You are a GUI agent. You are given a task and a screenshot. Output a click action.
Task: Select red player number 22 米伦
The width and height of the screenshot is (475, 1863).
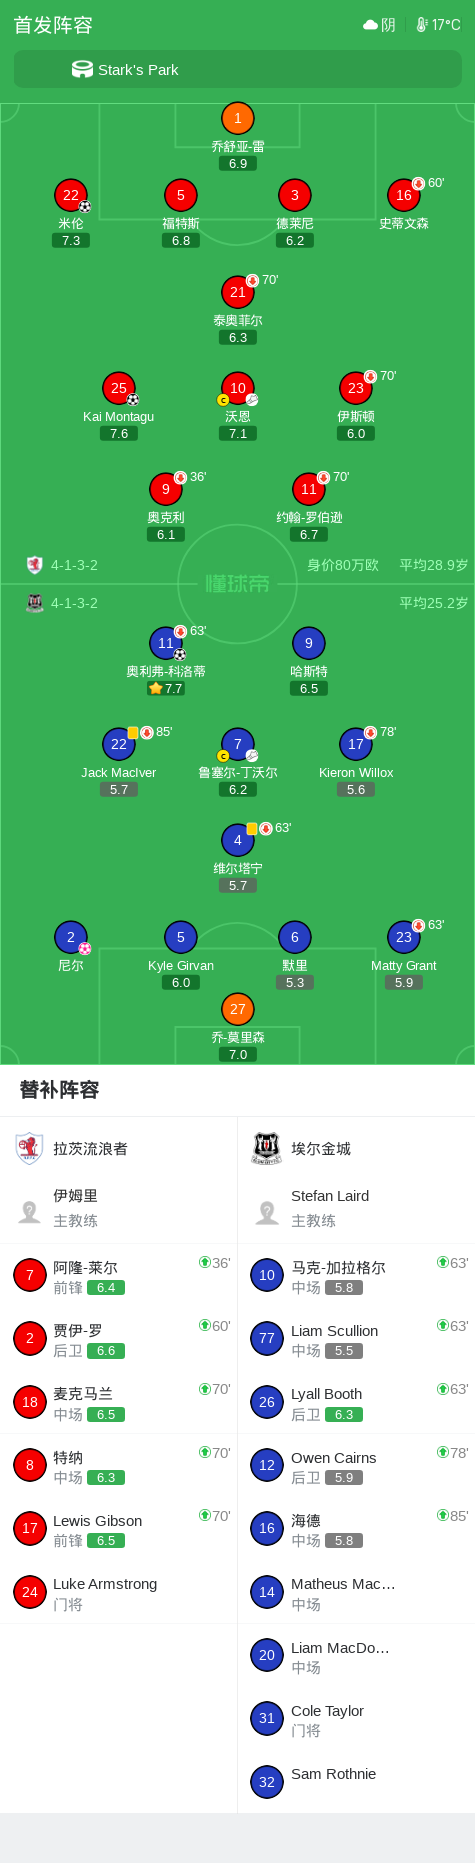coord(70,195)
